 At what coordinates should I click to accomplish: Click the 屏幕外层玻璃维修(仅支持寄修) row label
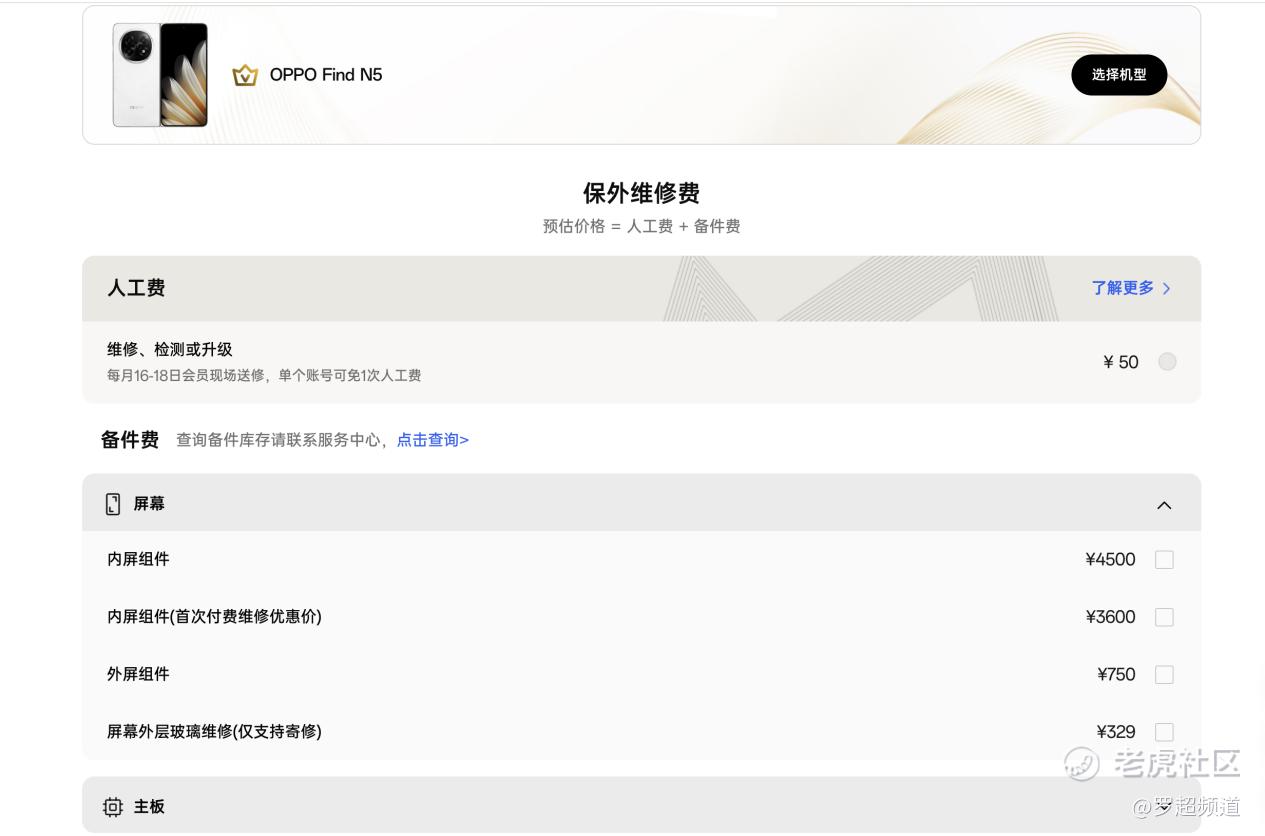click(x=214, y=732)
